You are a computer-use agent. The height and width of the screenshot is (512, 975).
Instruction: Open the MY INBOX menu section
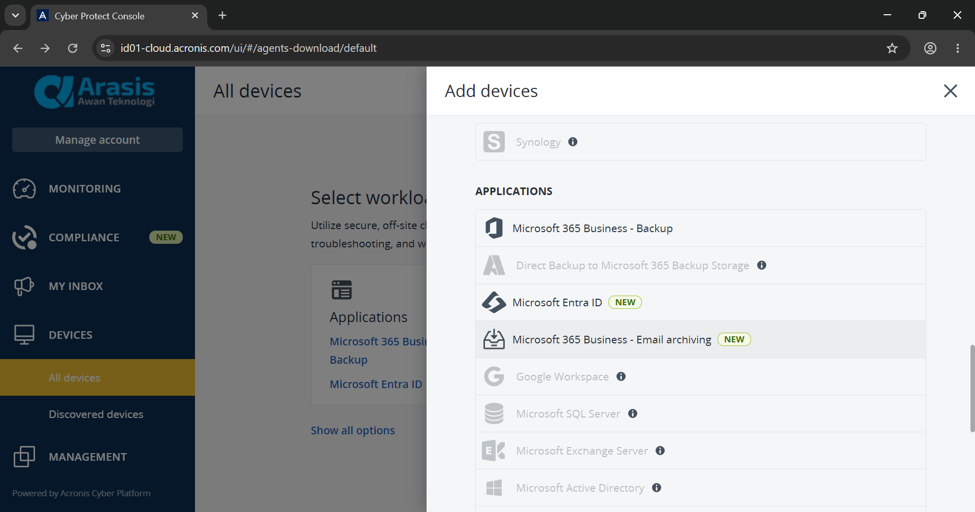pyautogui.click(x=98, y=286)
